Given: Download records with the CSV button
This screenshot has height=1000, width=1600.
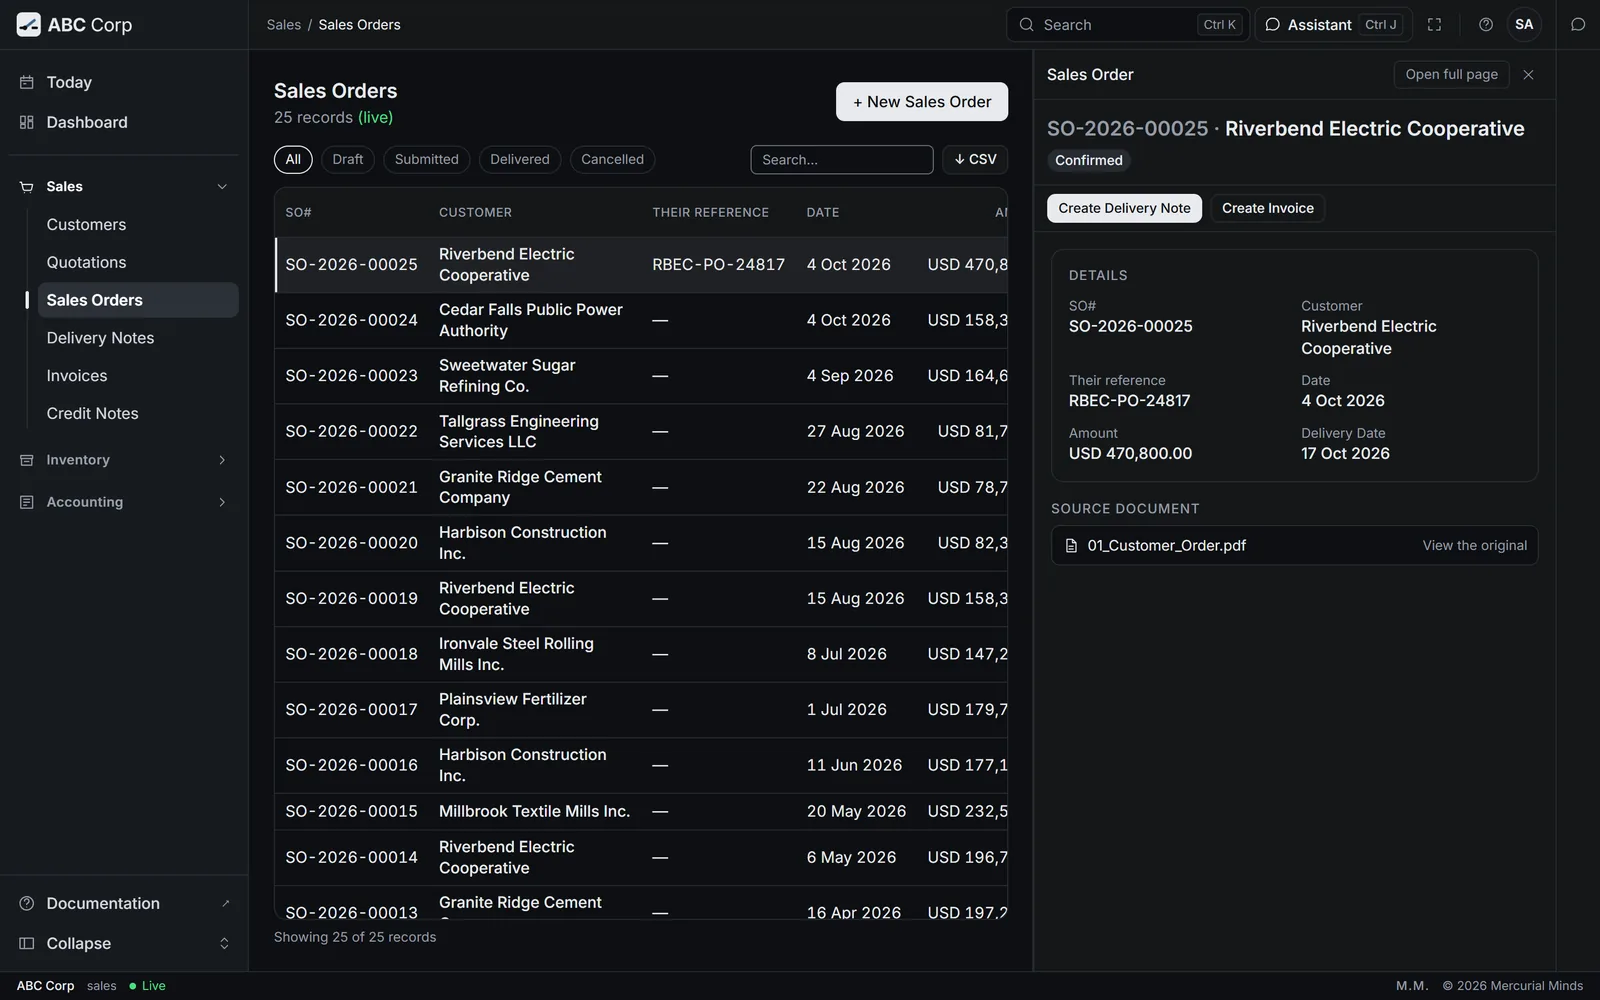Looking at the screenshot, I should pyautogui.click(x=975, y=159).
